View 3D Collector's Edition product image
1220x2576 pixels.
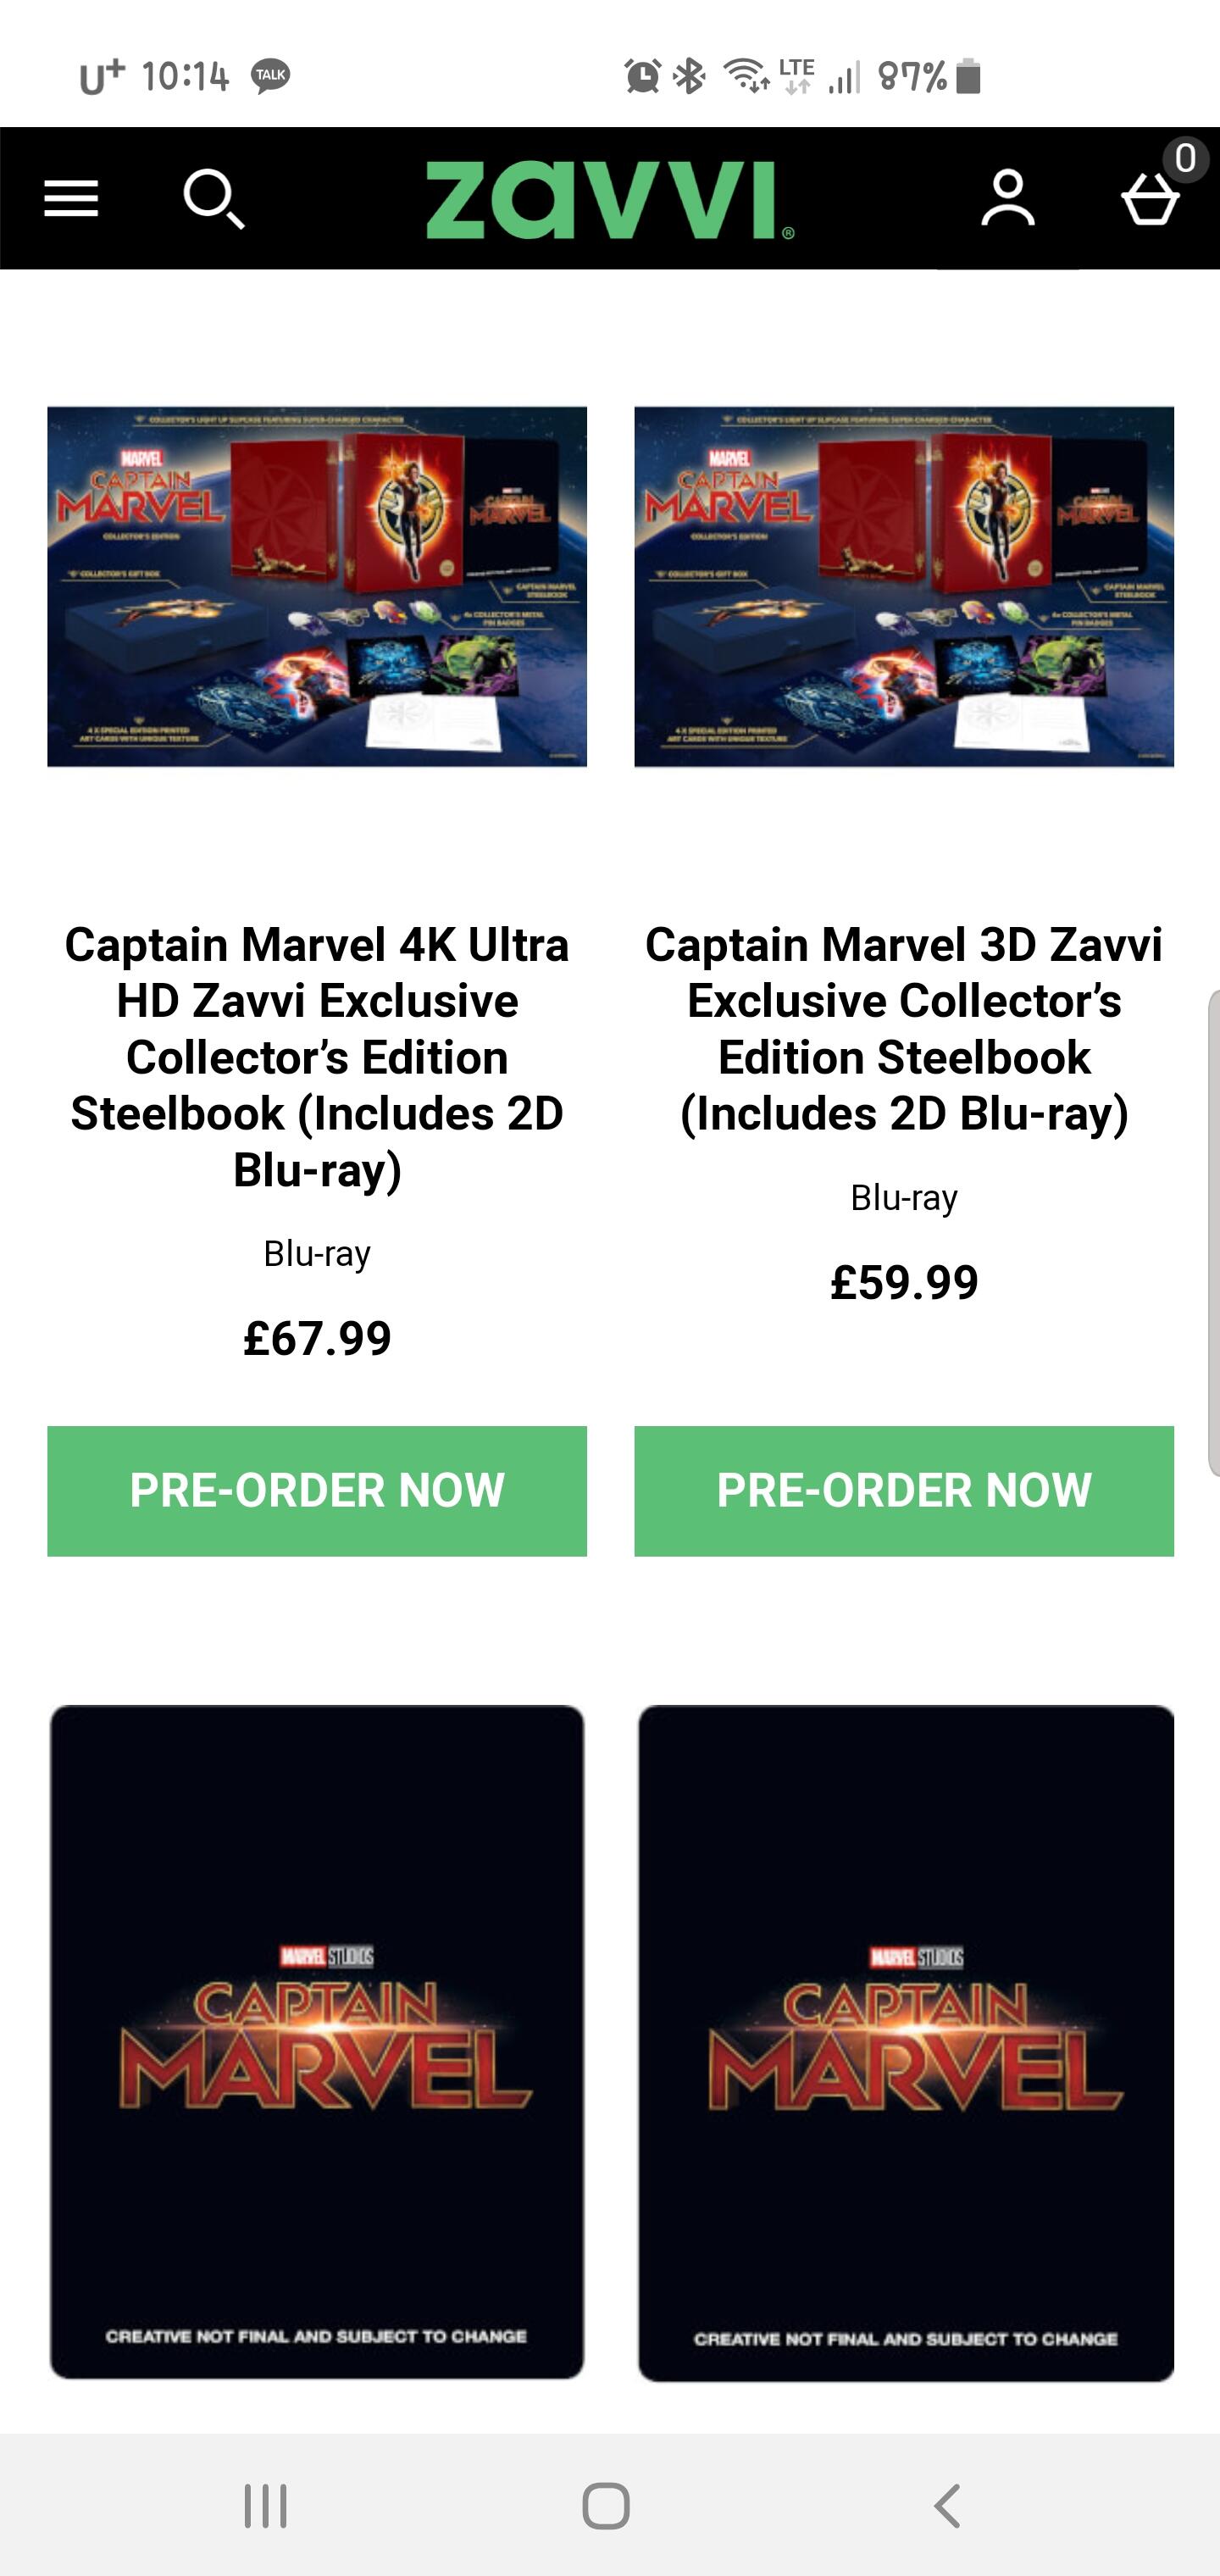pos(904,586)
